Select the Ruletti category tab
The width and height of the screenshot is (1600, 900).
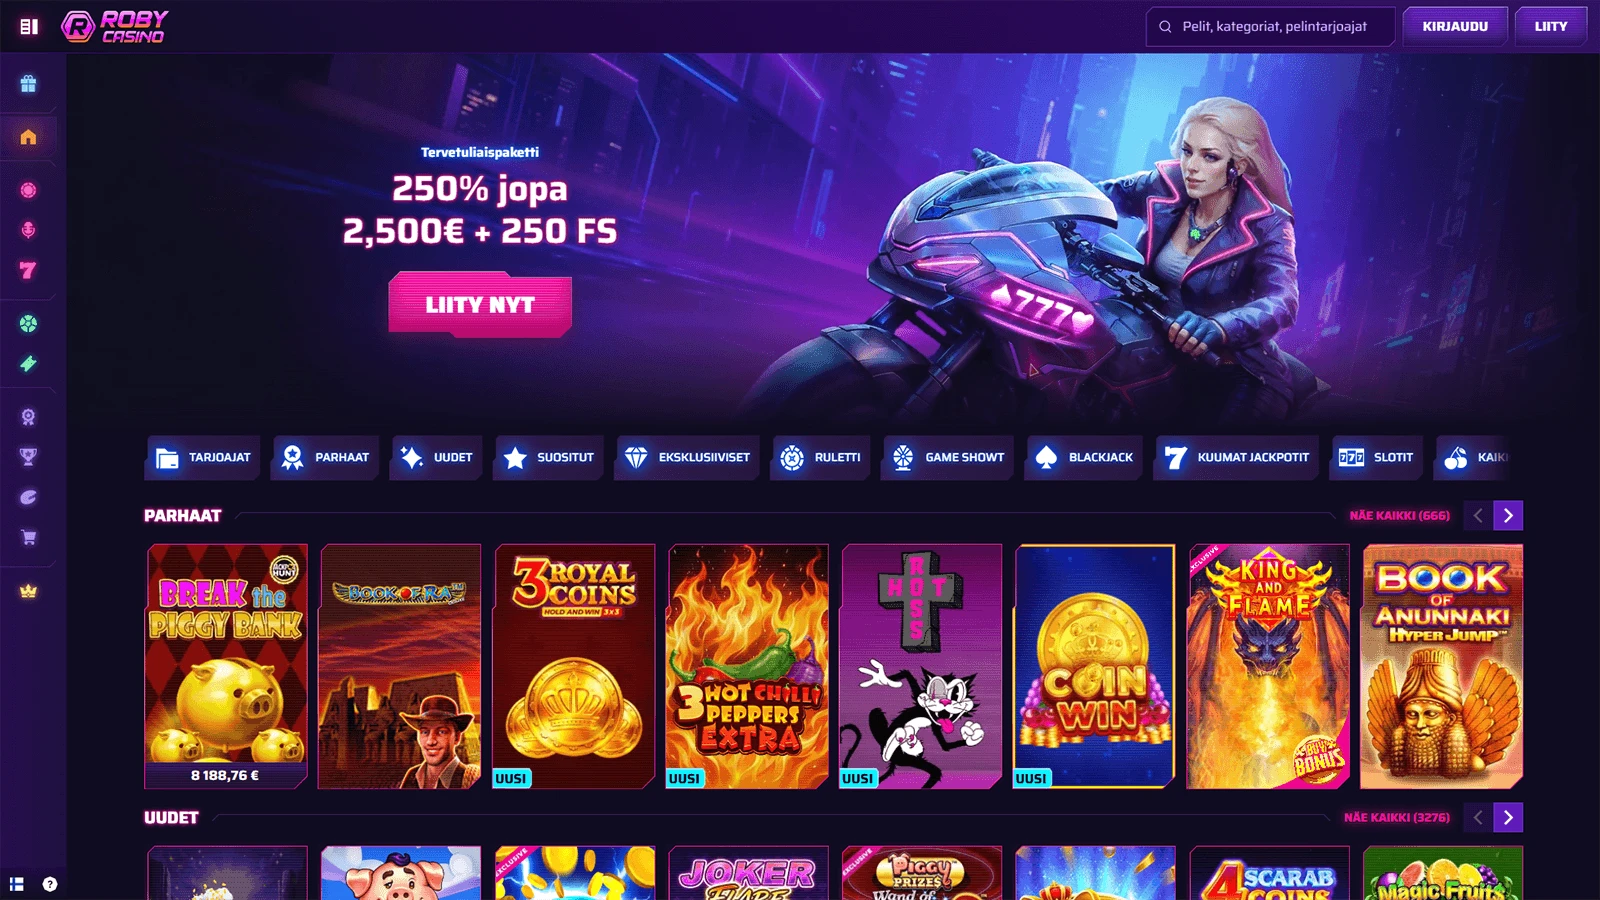coord(820,457)
